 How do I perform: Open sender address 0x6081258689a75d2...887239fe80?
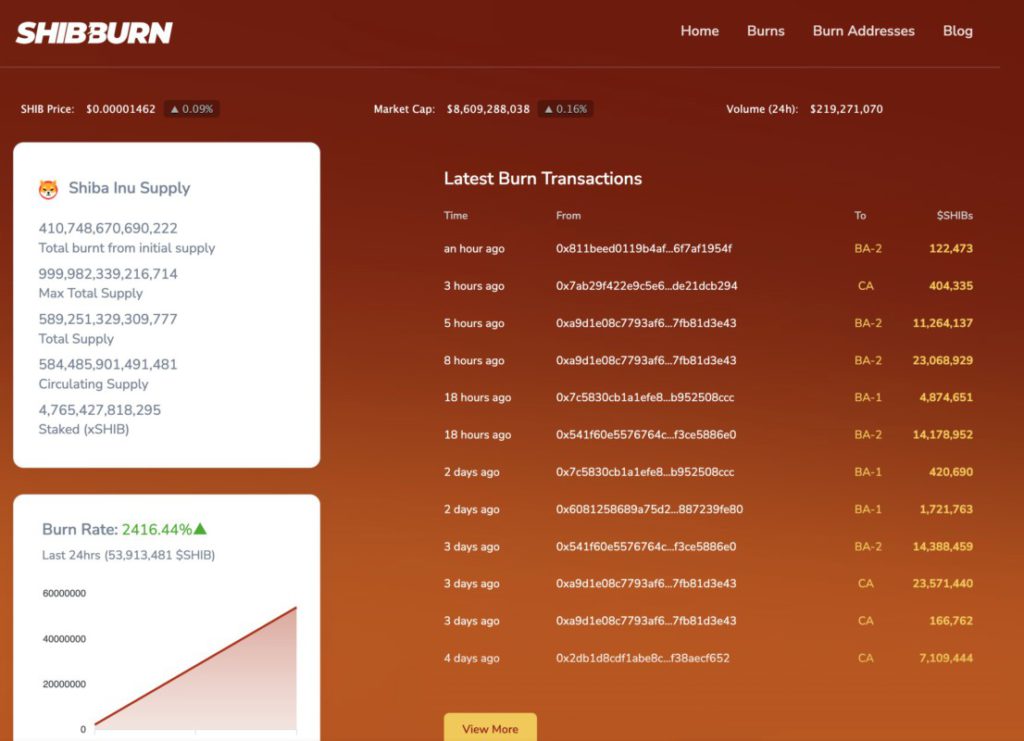coord(649,510)
